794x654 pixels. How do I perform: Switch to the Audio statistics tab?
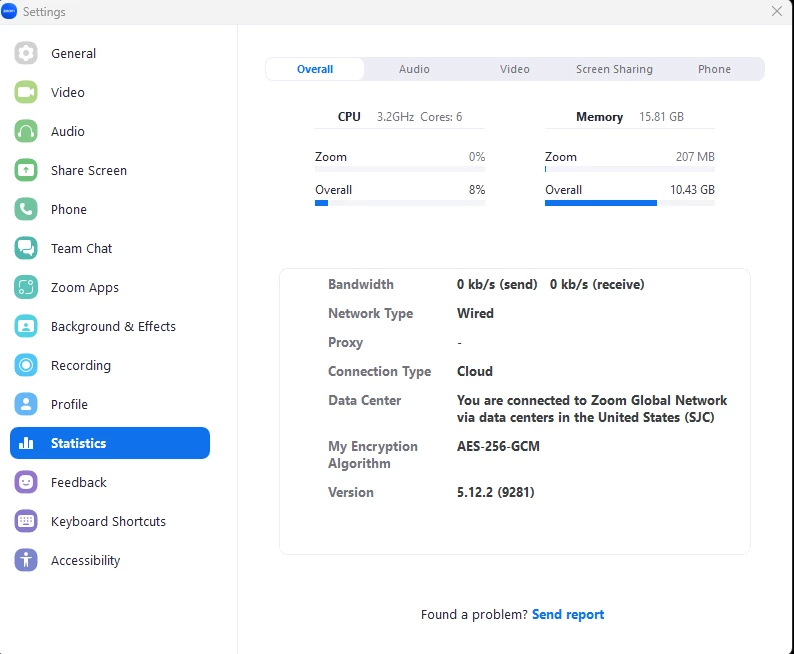pyautogui.click(x=414, y=69)
